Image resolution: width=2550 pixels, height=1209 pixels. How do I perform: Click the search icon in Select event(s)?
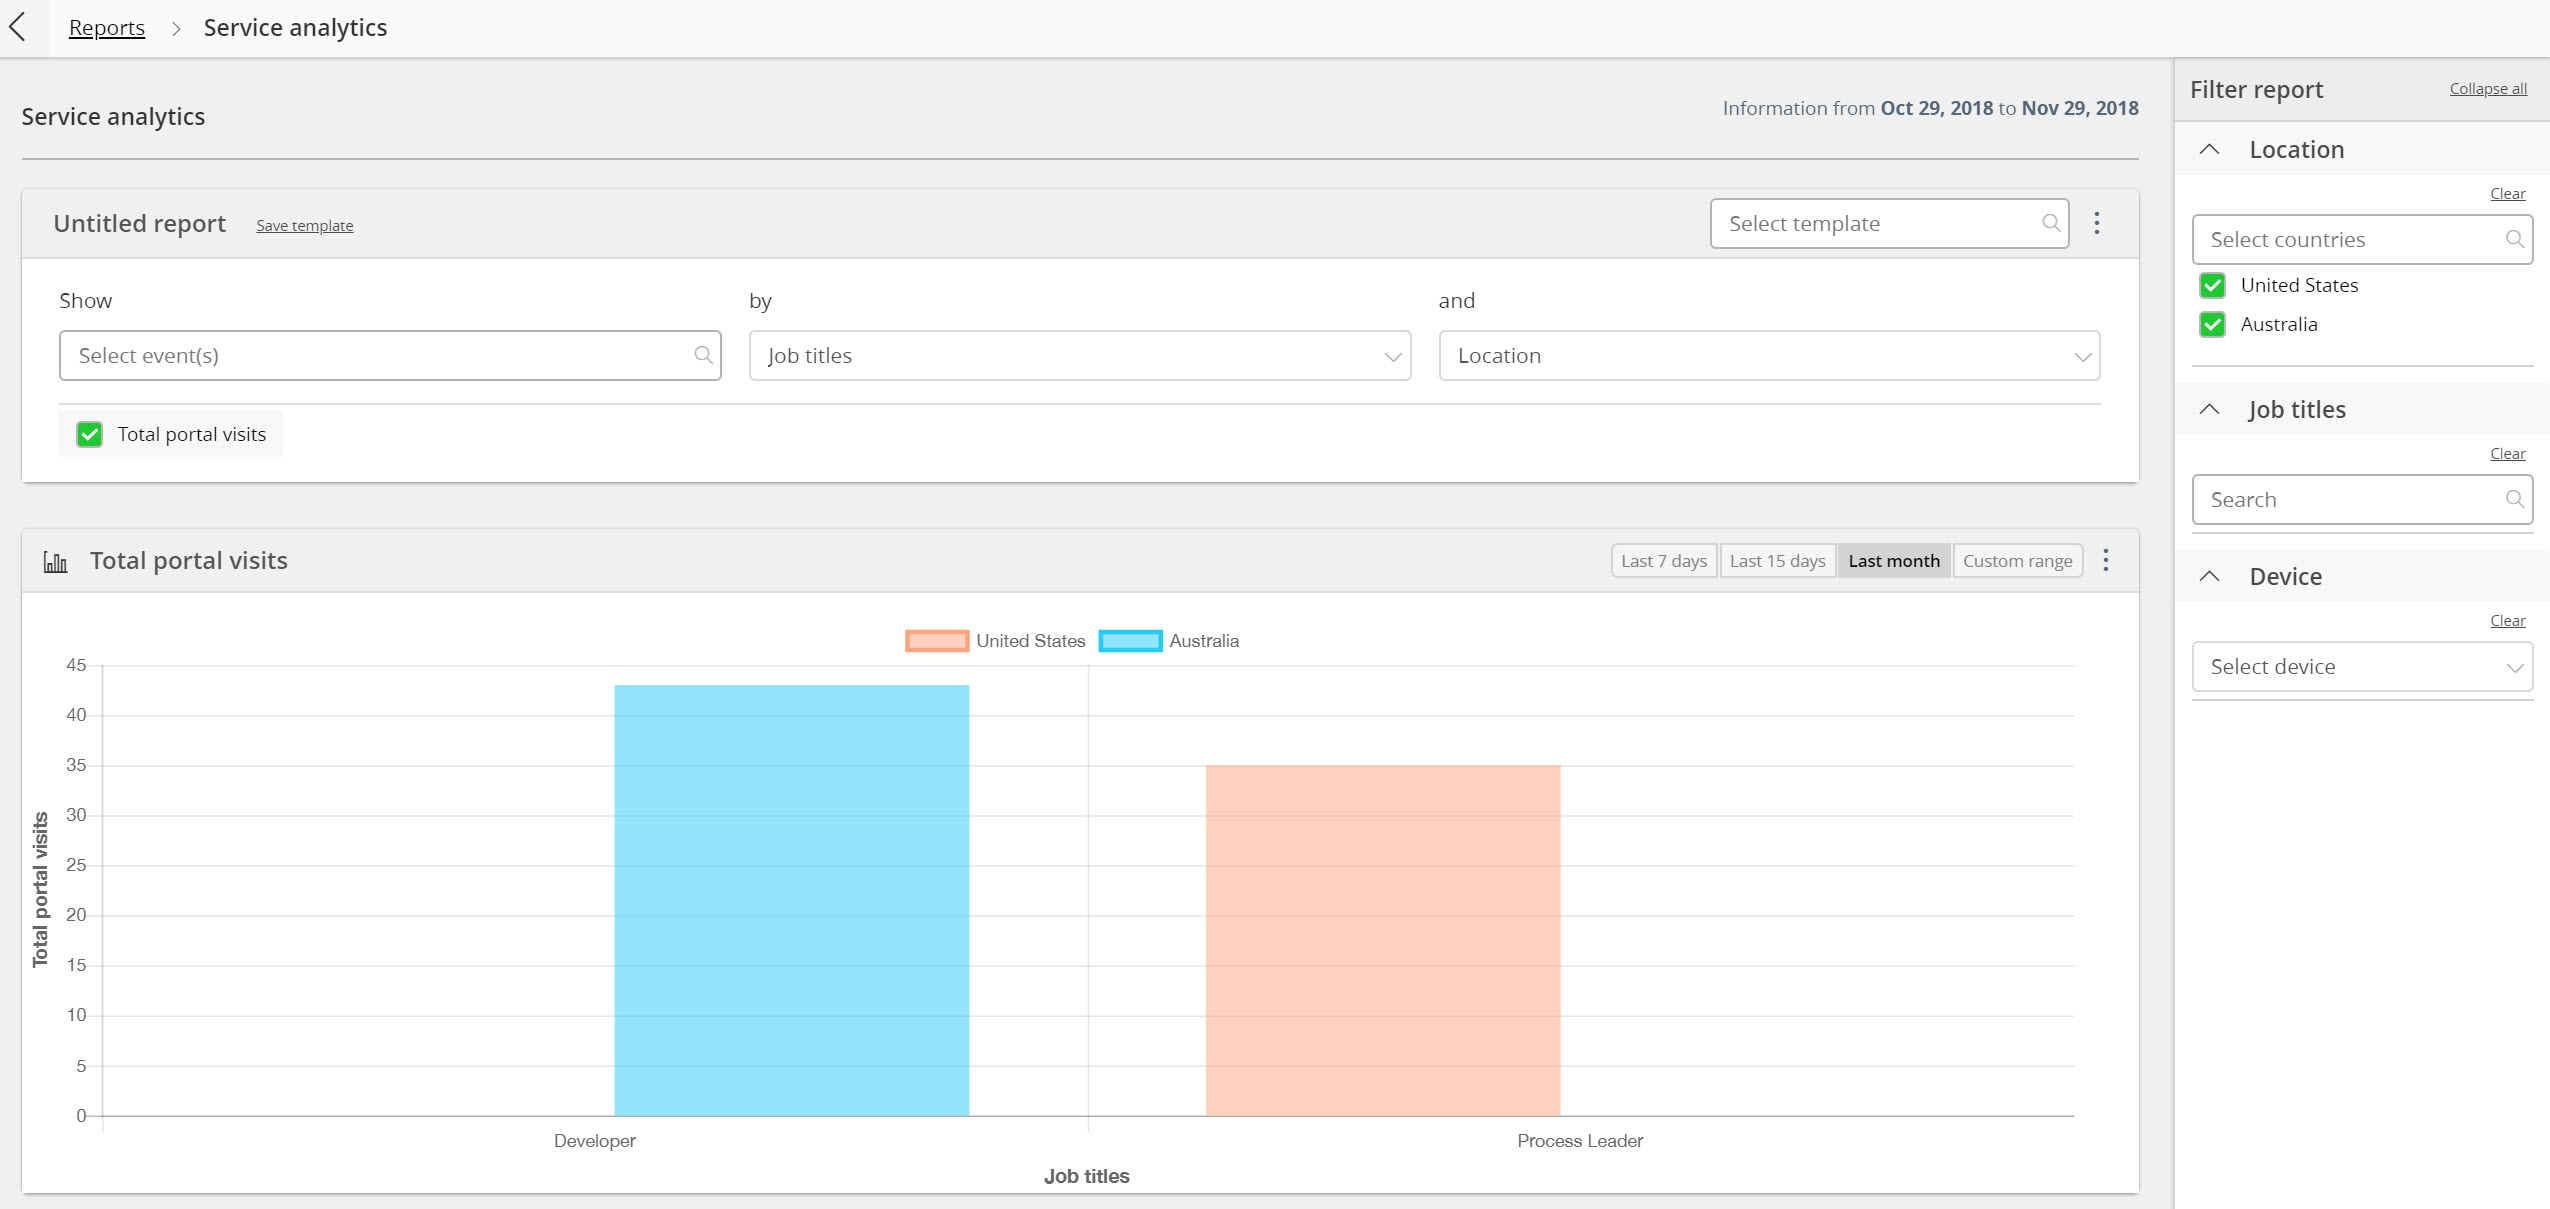pyautogui.click(x=701, y=353)
